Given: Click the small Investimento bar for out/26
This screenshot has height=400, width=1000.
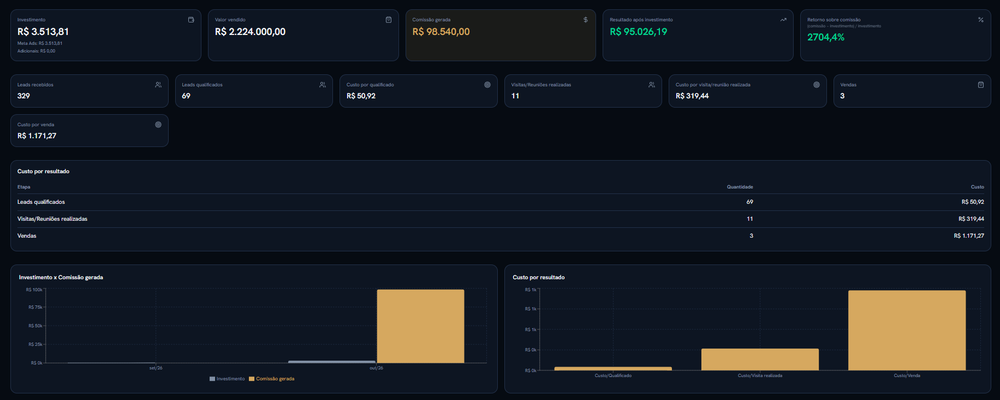Looking at the screenshot, I should [332, 362].
